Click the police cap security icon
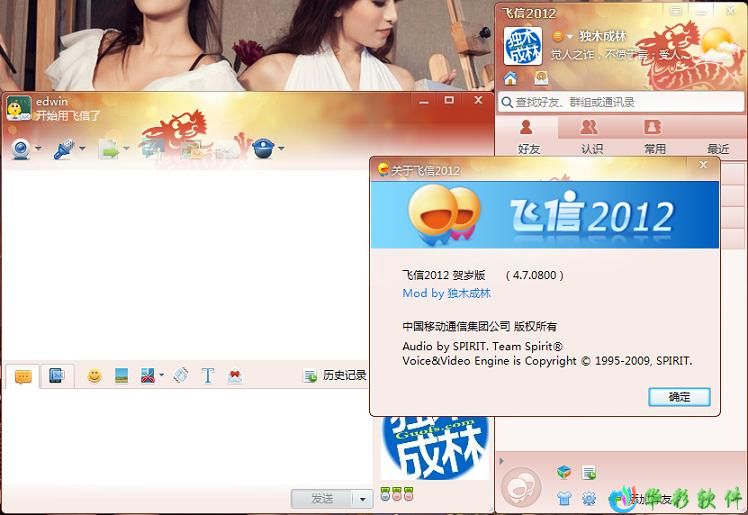Screen dimensions: 748x515 click(x=263, y=148)
